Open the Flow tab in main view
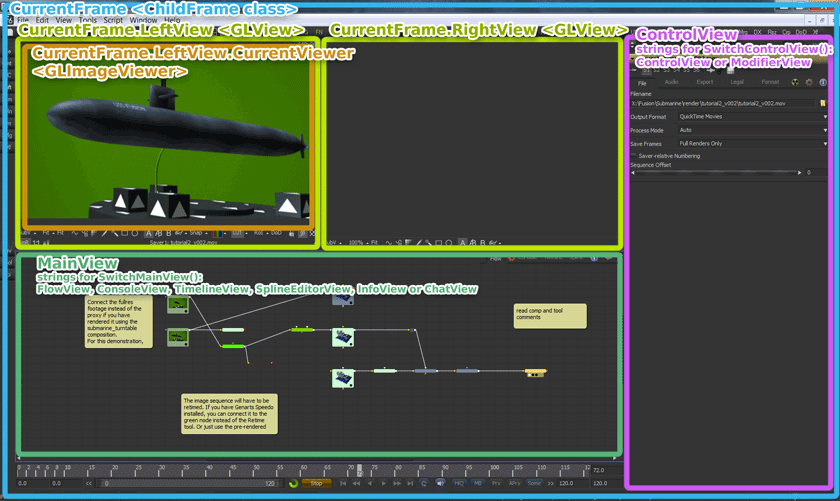Image resolution: width=840 pixels, height=501 pixels. tap(496, 259)
